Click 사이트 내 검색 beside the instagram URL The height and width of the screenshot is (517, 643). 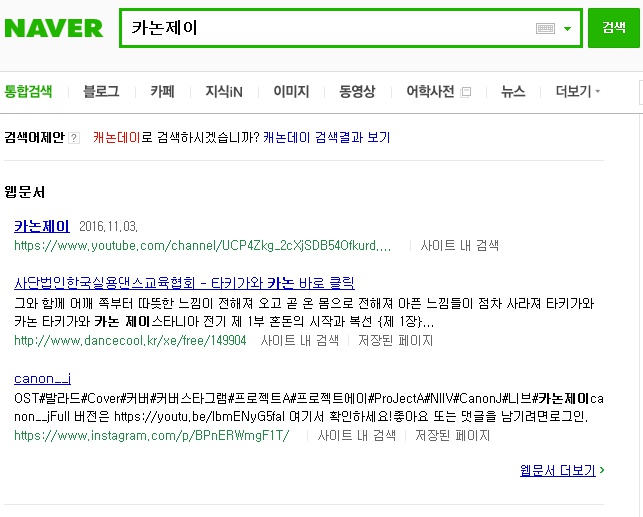pos(356,435)
